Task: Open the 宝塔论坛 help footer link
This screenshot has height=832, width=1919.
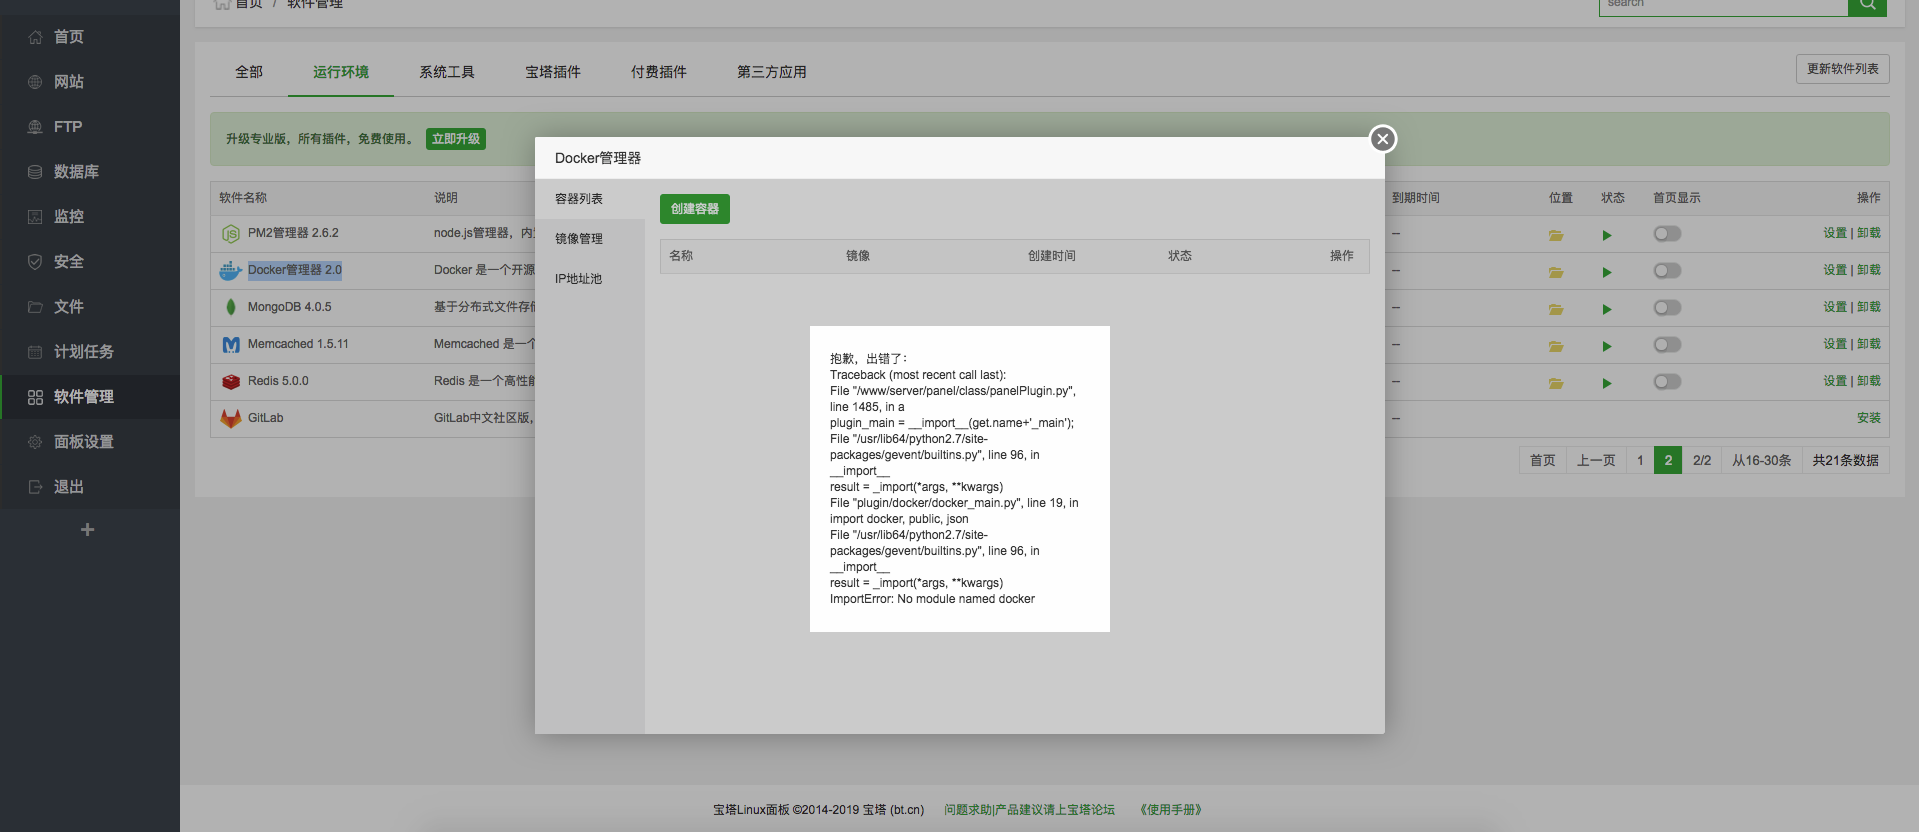Action: (x=1029, y=810)
